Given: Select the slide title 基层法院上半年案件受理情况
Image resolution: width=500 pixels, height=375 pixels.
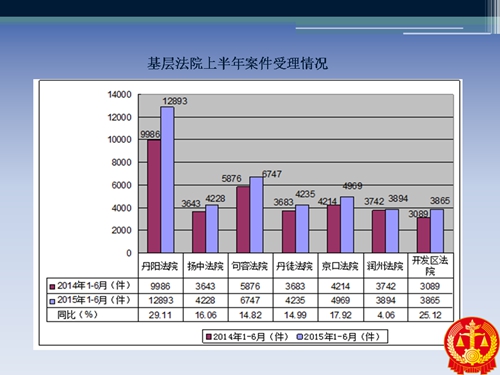Looking at the screenshot, I should point(238,63).
